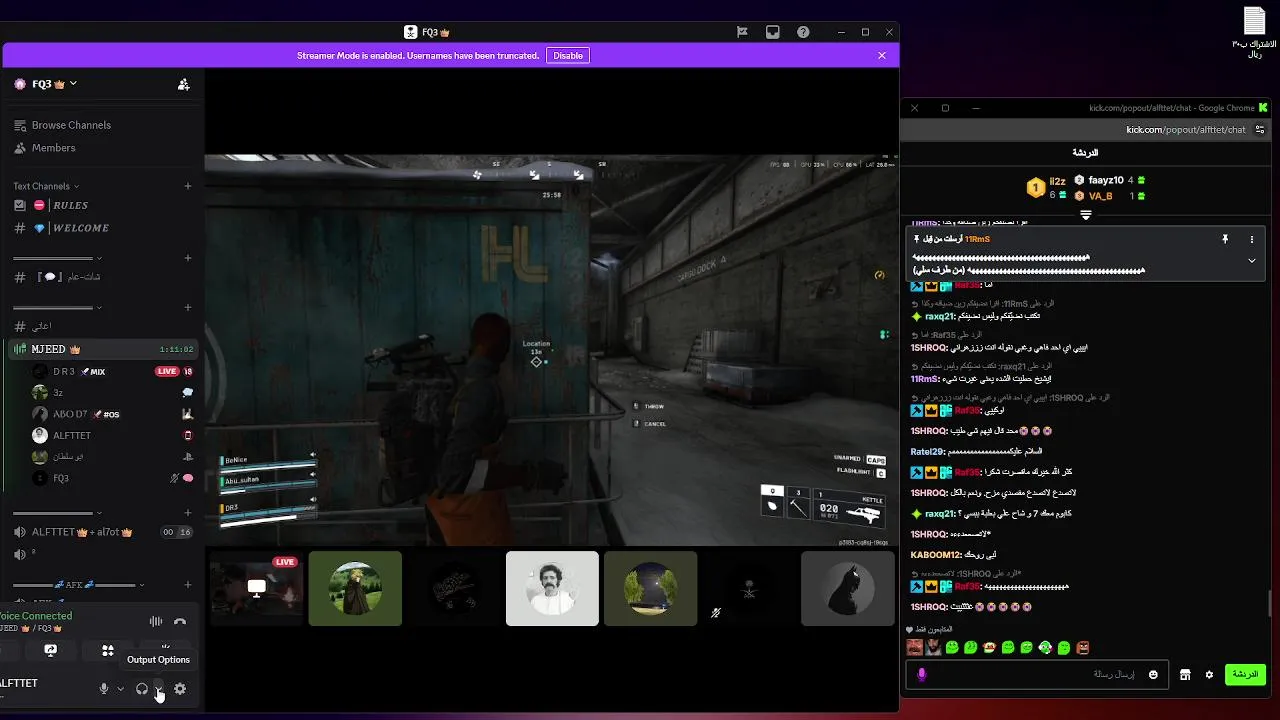The image size is (1280, 720).
Task: Open the RULES channel
Action: (102, 205)
